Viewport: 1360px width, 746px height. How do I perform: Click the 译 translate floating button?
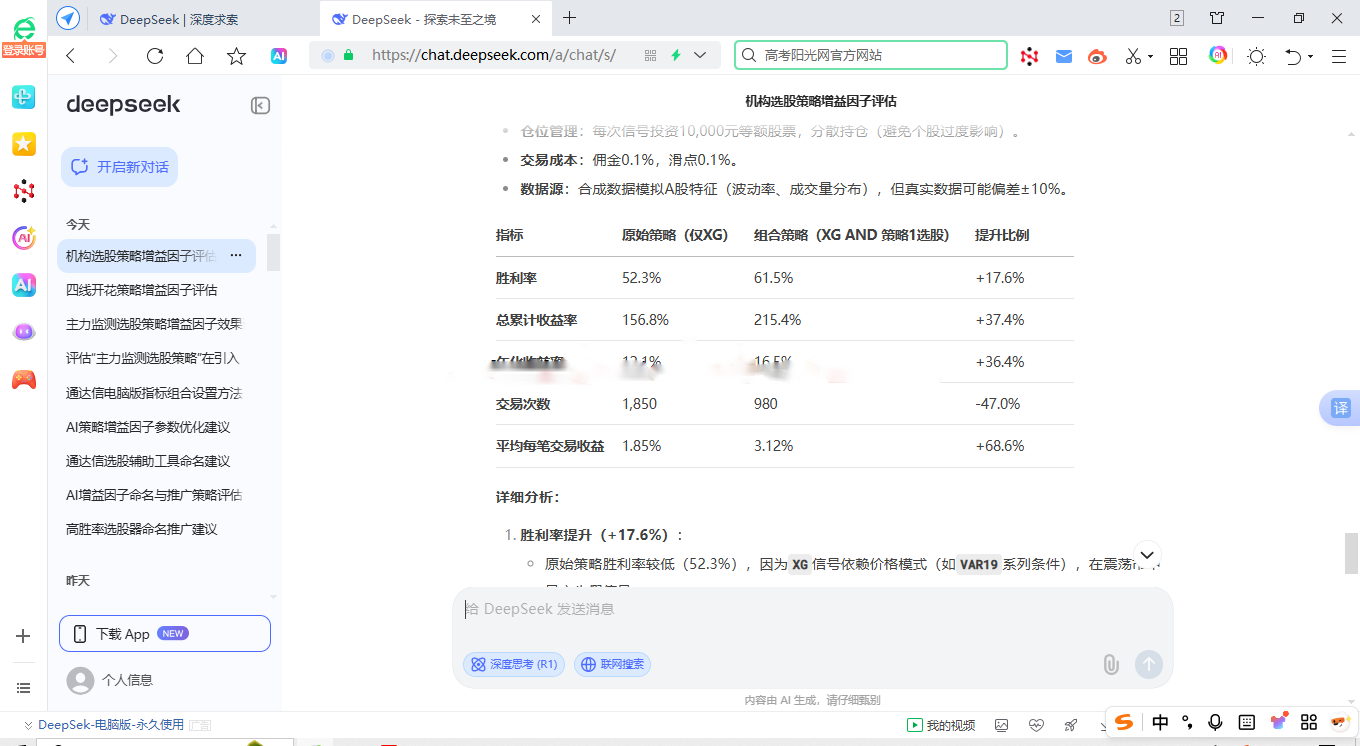[1340, 408]
